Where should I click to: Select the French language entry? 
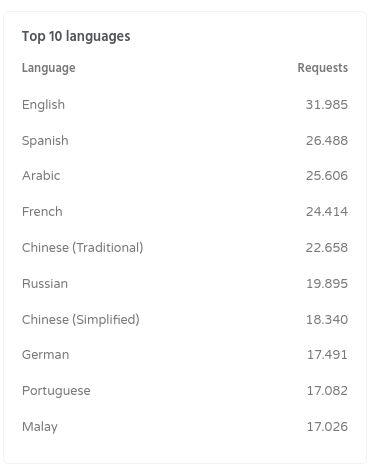(x=185, y=211)
